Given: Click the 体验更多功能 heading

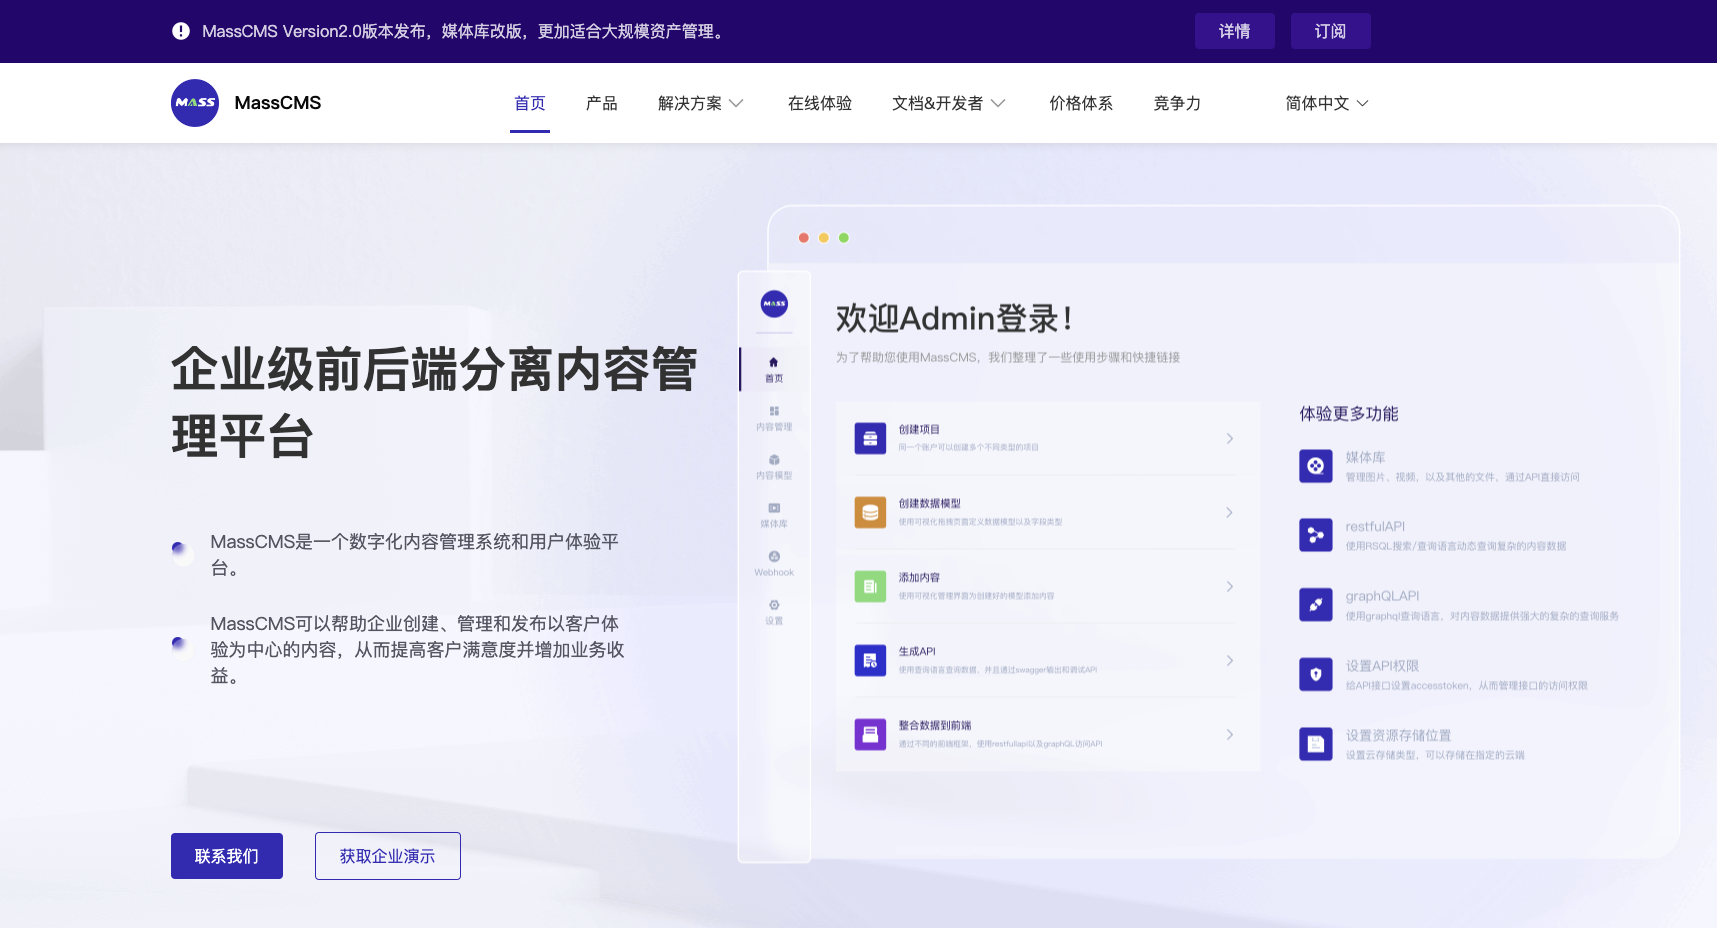Looking at the screenshot, I should pos(1349,413).
